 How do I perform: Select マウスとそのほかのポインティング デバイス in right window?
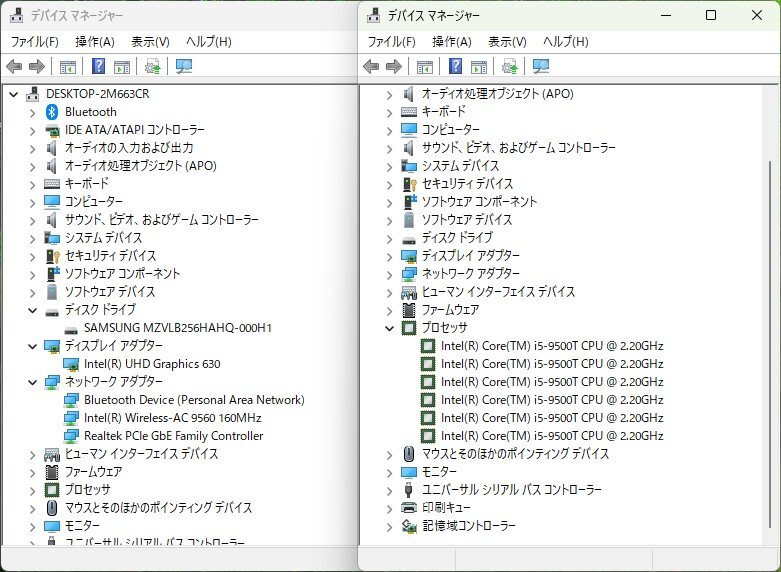pos(516,453)
